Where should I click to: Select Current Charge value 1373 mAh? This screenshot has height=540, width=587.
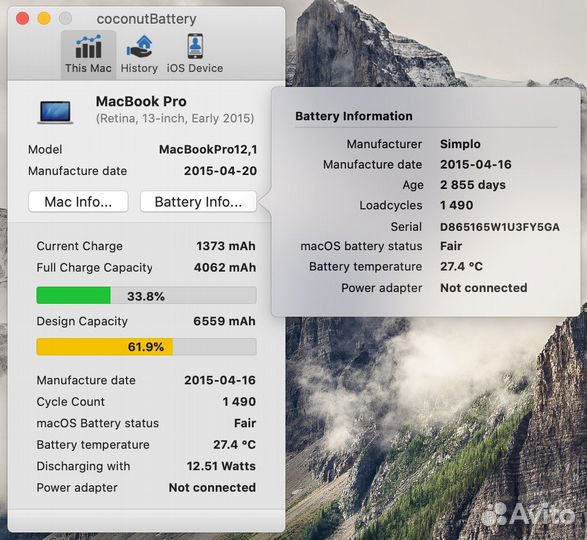(226, 246)
